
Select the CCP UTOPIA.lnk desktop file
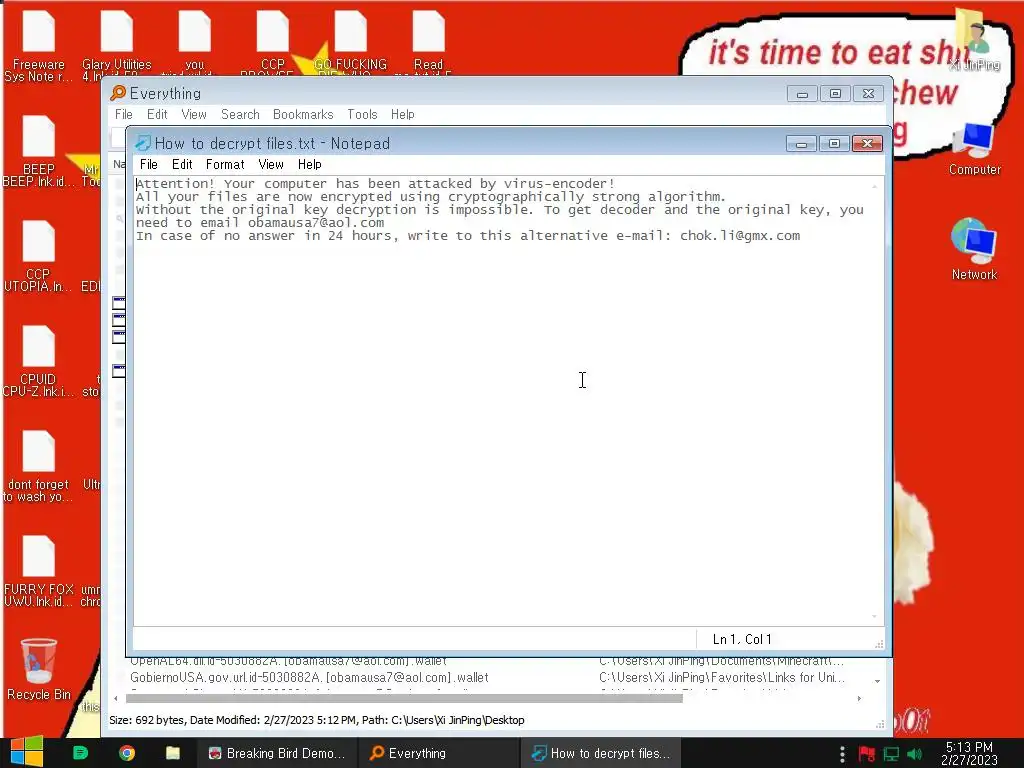pos(39,256)
